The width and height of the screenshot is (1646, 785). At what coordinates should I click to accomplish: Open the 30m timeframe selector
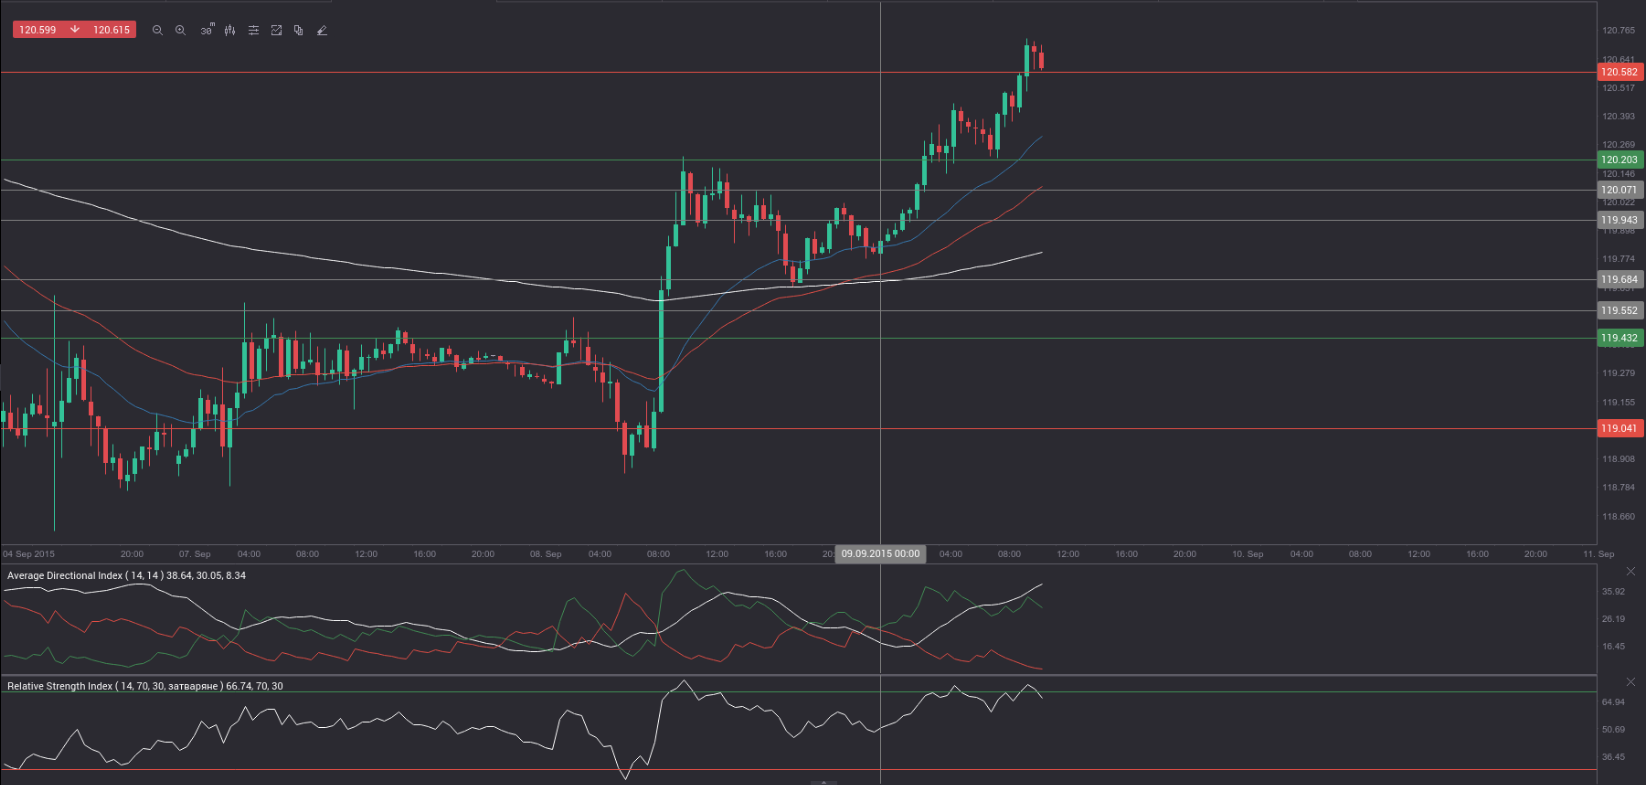[x=206, y=30]
